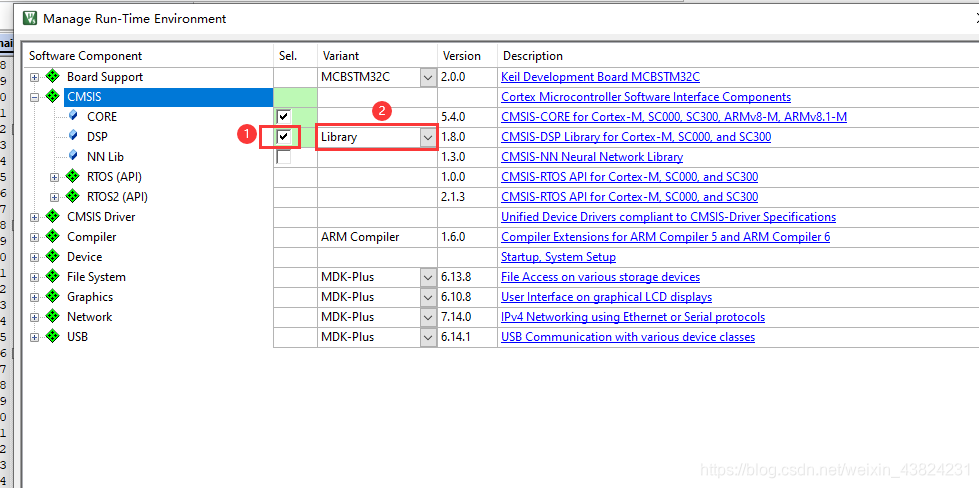Open the CMSIS-CORE for Cortex-M description link

(x=674, y=117)
